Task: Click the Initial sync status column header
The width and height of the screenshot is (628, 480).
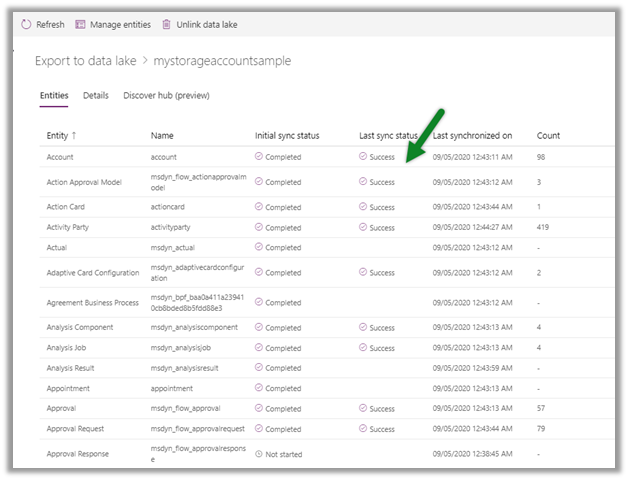Action: [x=287, y=135]
